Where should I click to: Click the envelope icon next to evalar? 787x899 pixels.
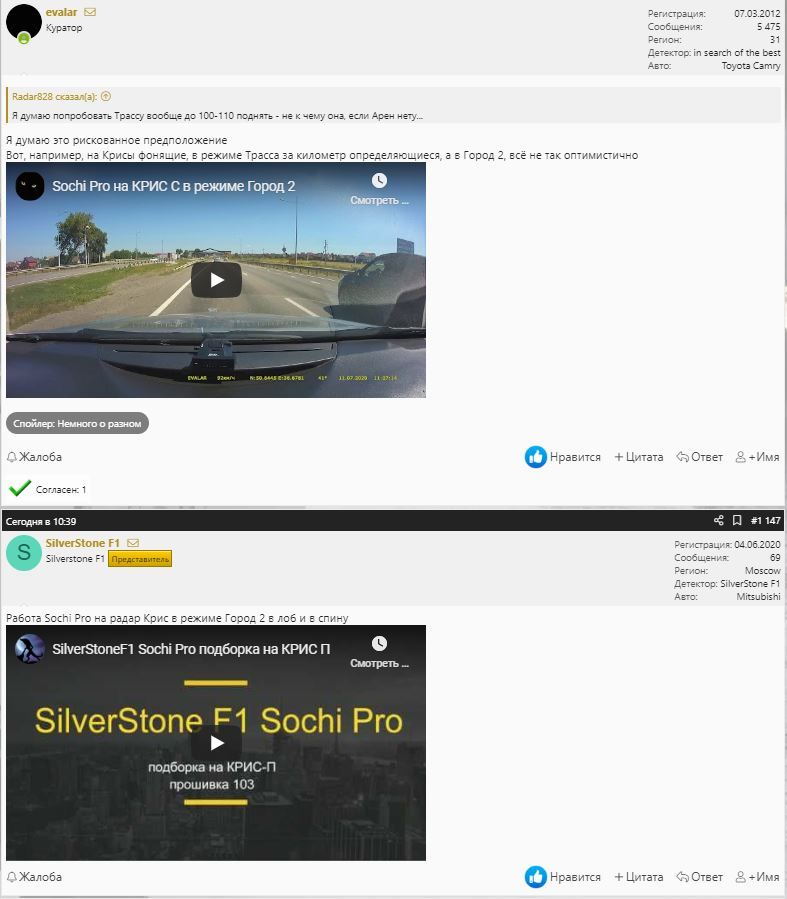point(90,12)
